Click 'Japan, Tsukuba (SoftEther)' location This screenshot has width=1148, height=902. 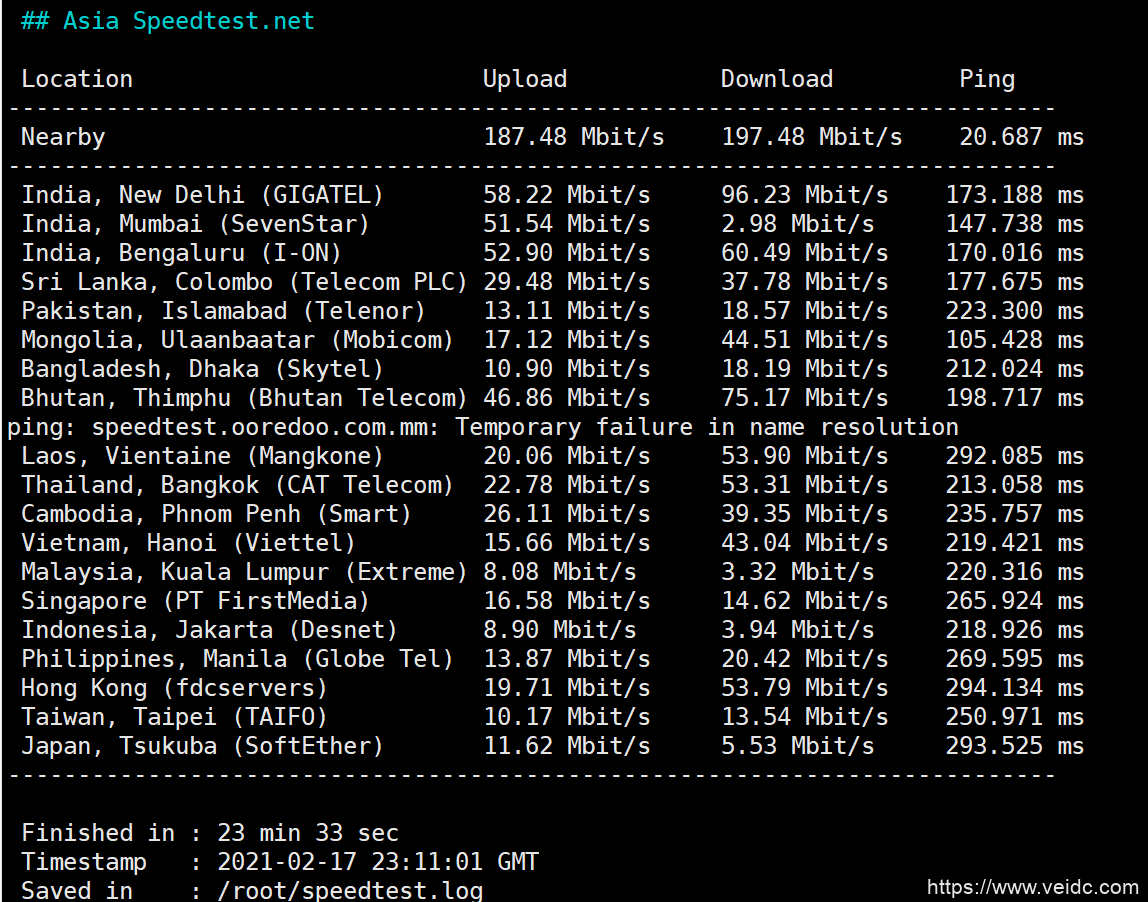click(x=202, y=746)
